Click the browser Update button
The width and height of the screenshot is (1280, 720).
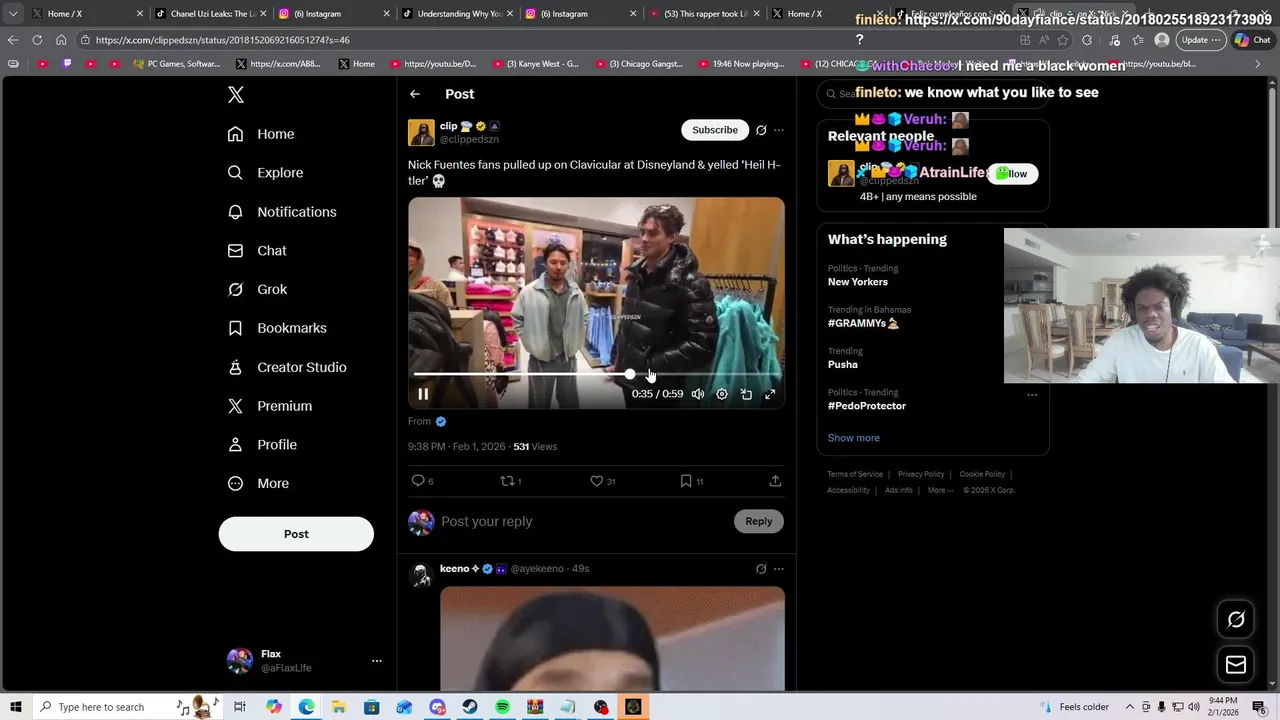1200,40
